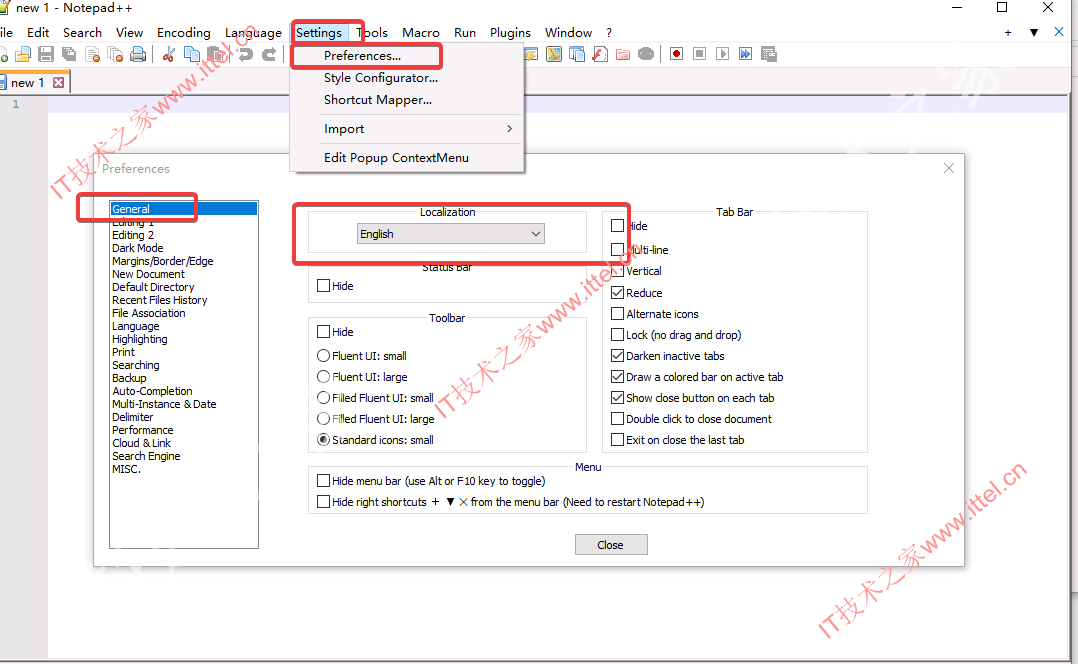This screenshot has height=664, width=1078.
Task: Click the Copy toolbar icon
Action: coord(192,54)
